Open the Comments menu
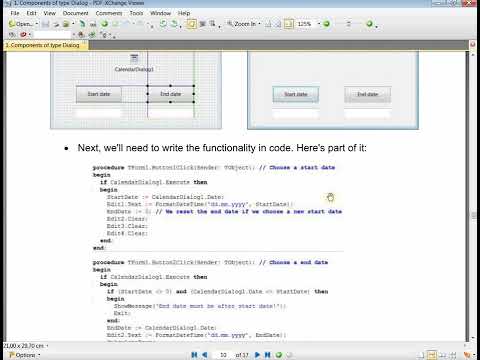The height and width of the screenshot is (360, 480). point(109,13)
